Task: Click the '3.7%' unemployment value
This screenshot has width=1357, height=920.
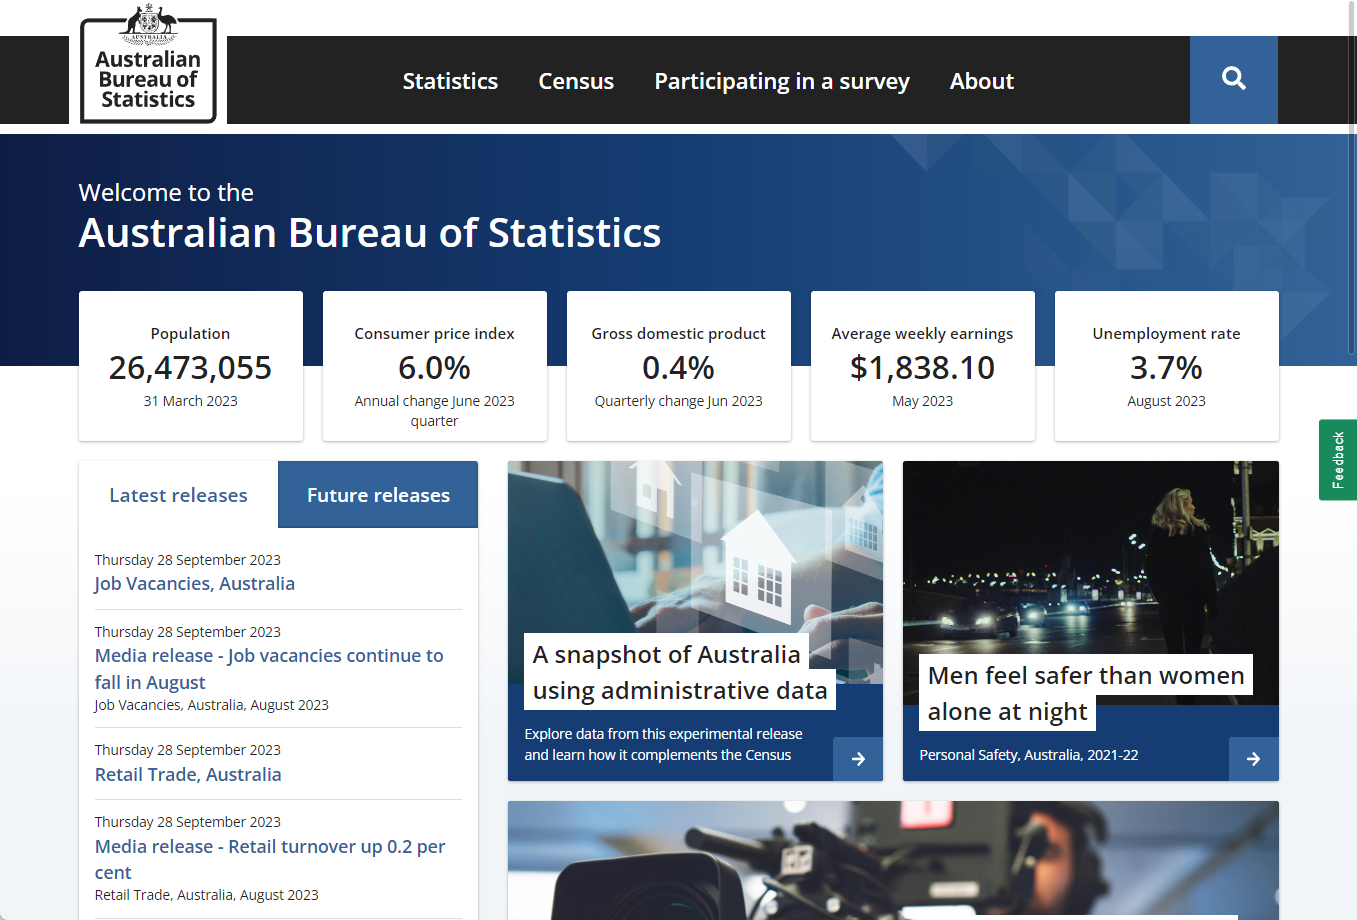Action: pos(1167,368)
